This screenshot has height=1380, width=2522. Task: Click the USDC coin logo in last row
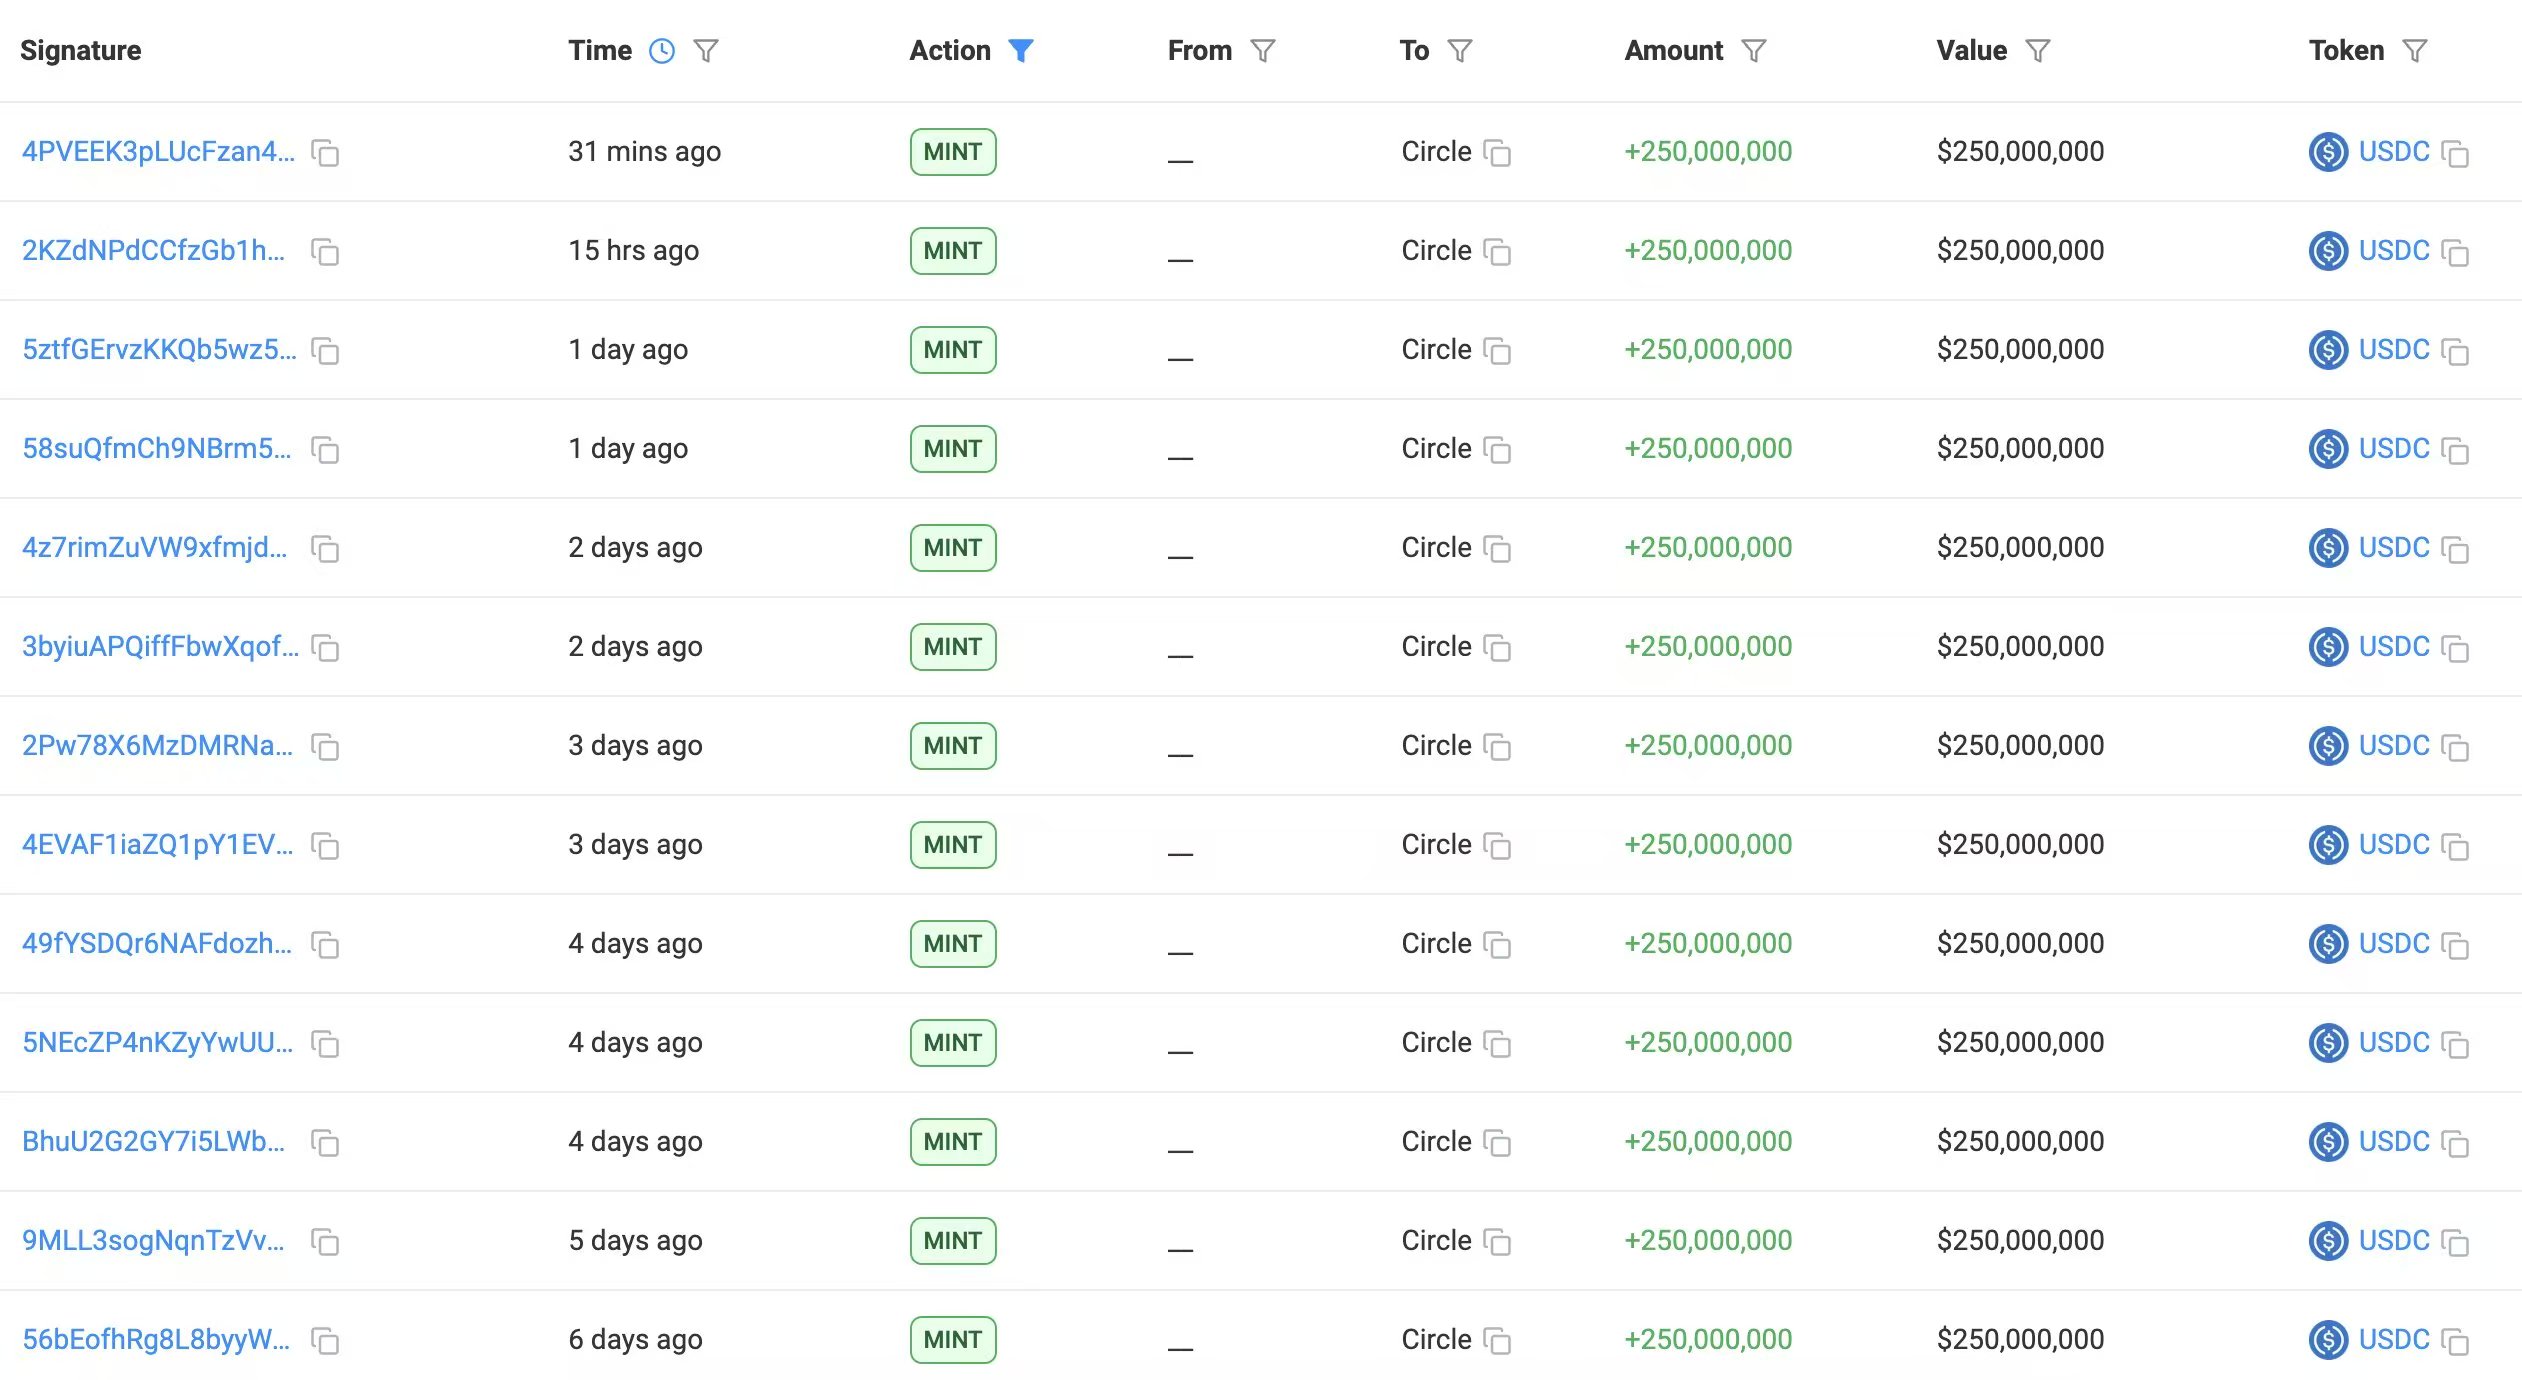pos(2328,1339)
